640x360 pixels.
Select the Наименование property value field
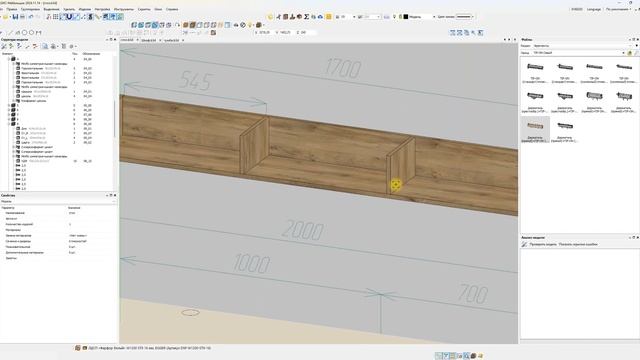[x=91, y=213]
